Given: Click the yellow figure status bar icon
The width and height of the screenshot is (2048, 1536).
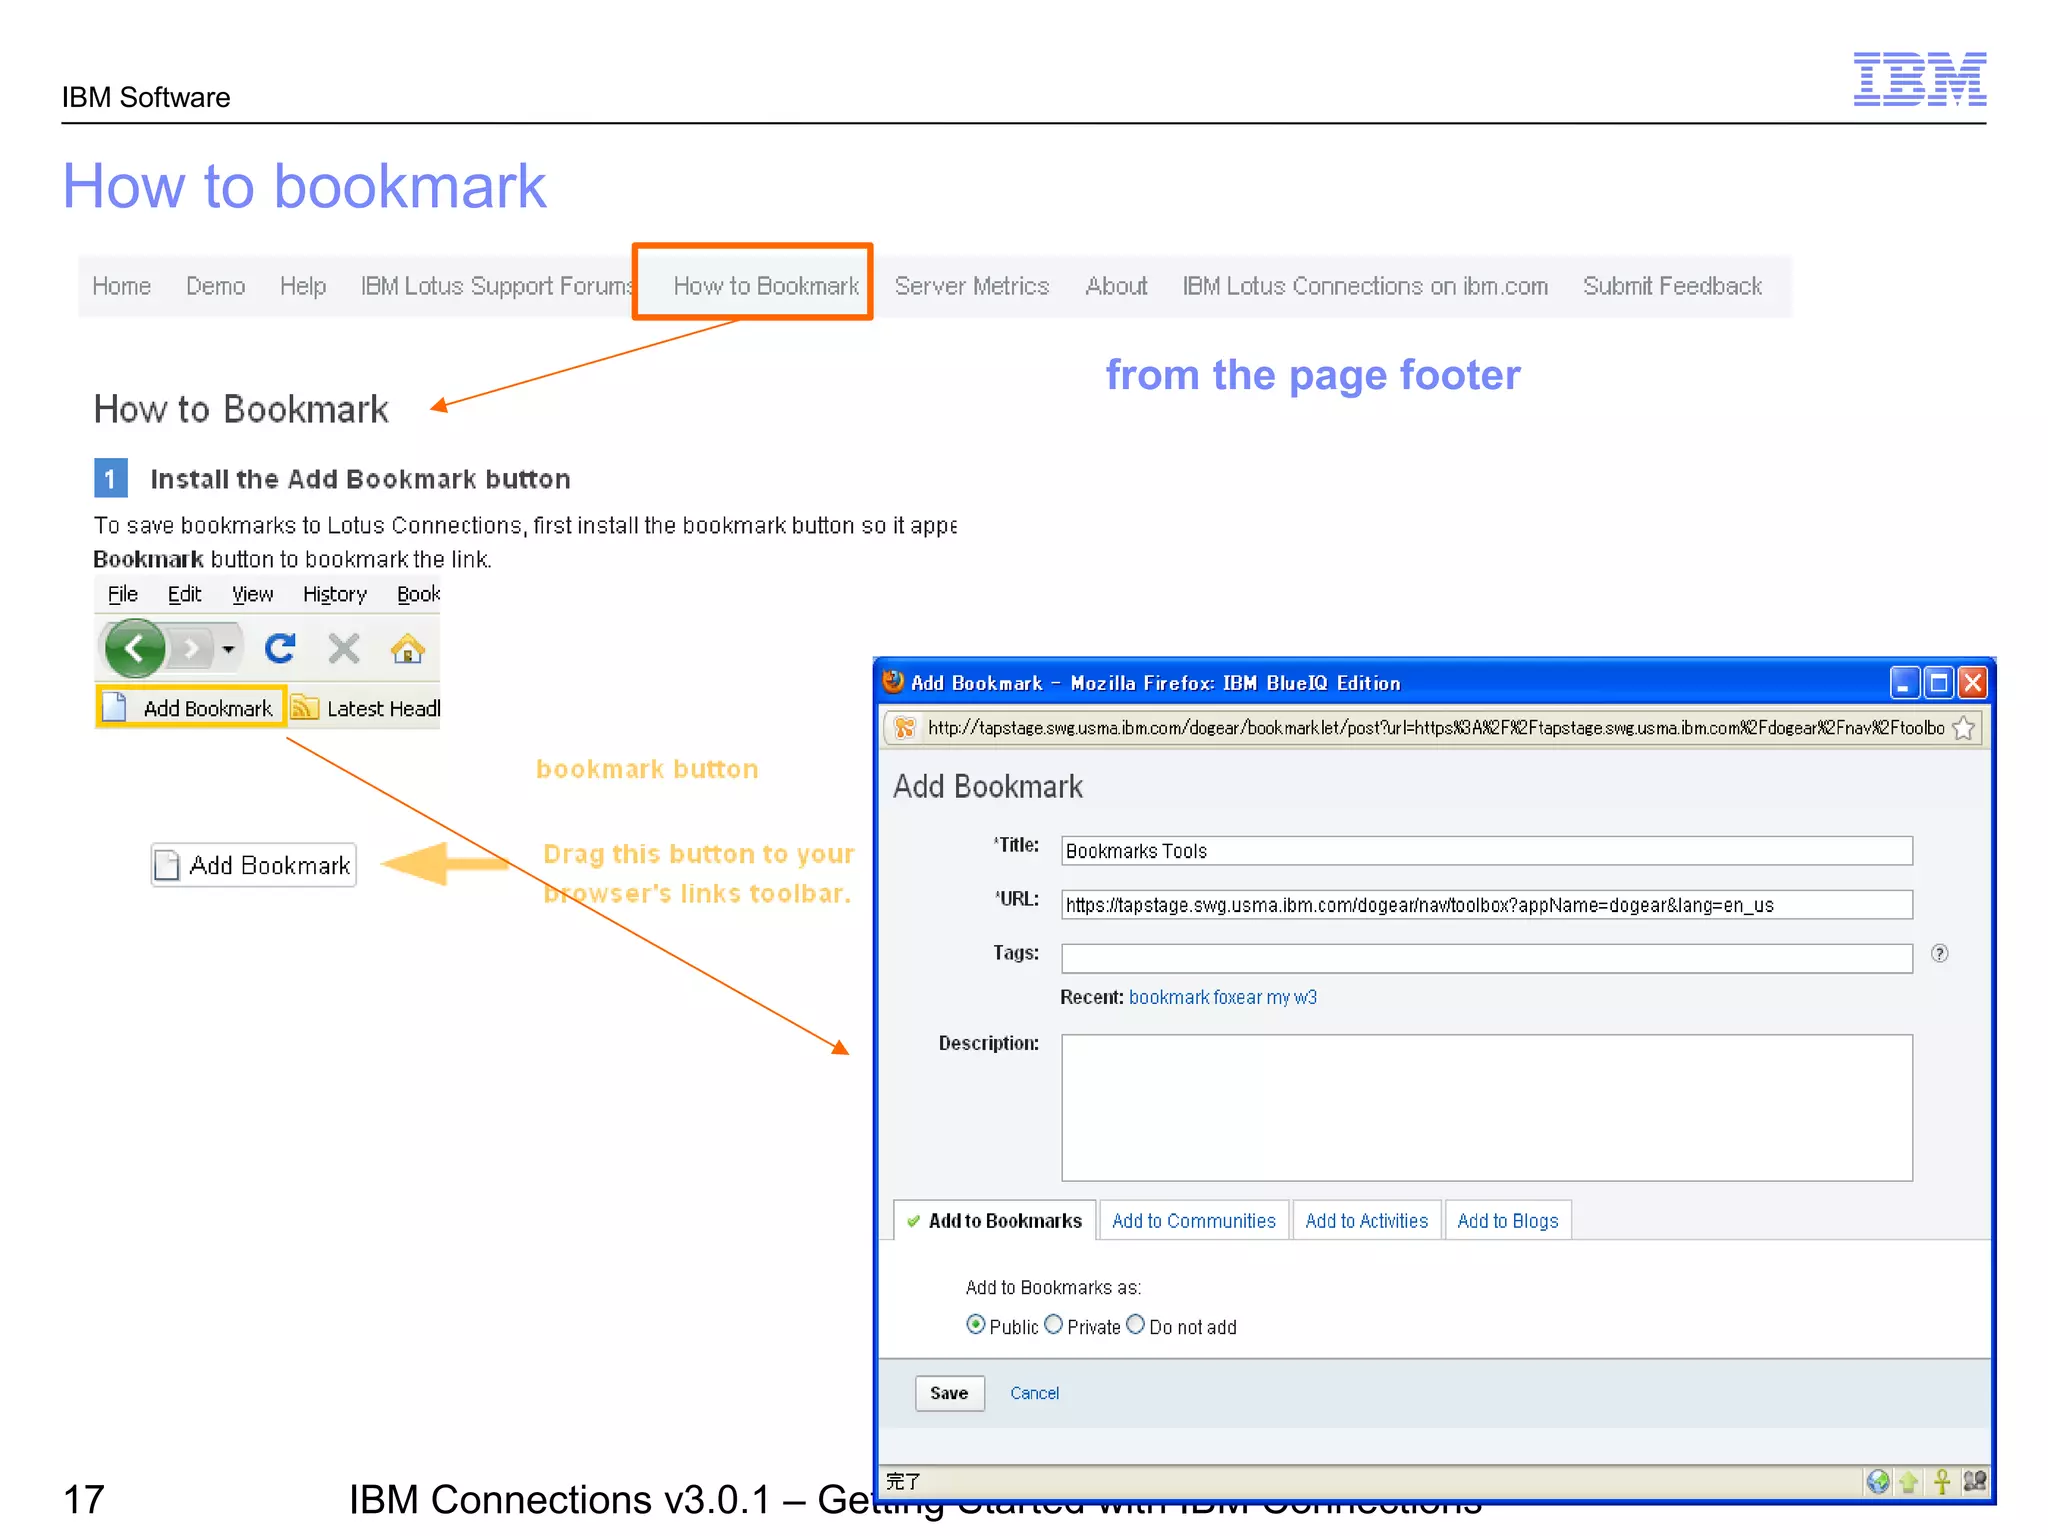Looking at the screenshot, I should [1942, 1482].
